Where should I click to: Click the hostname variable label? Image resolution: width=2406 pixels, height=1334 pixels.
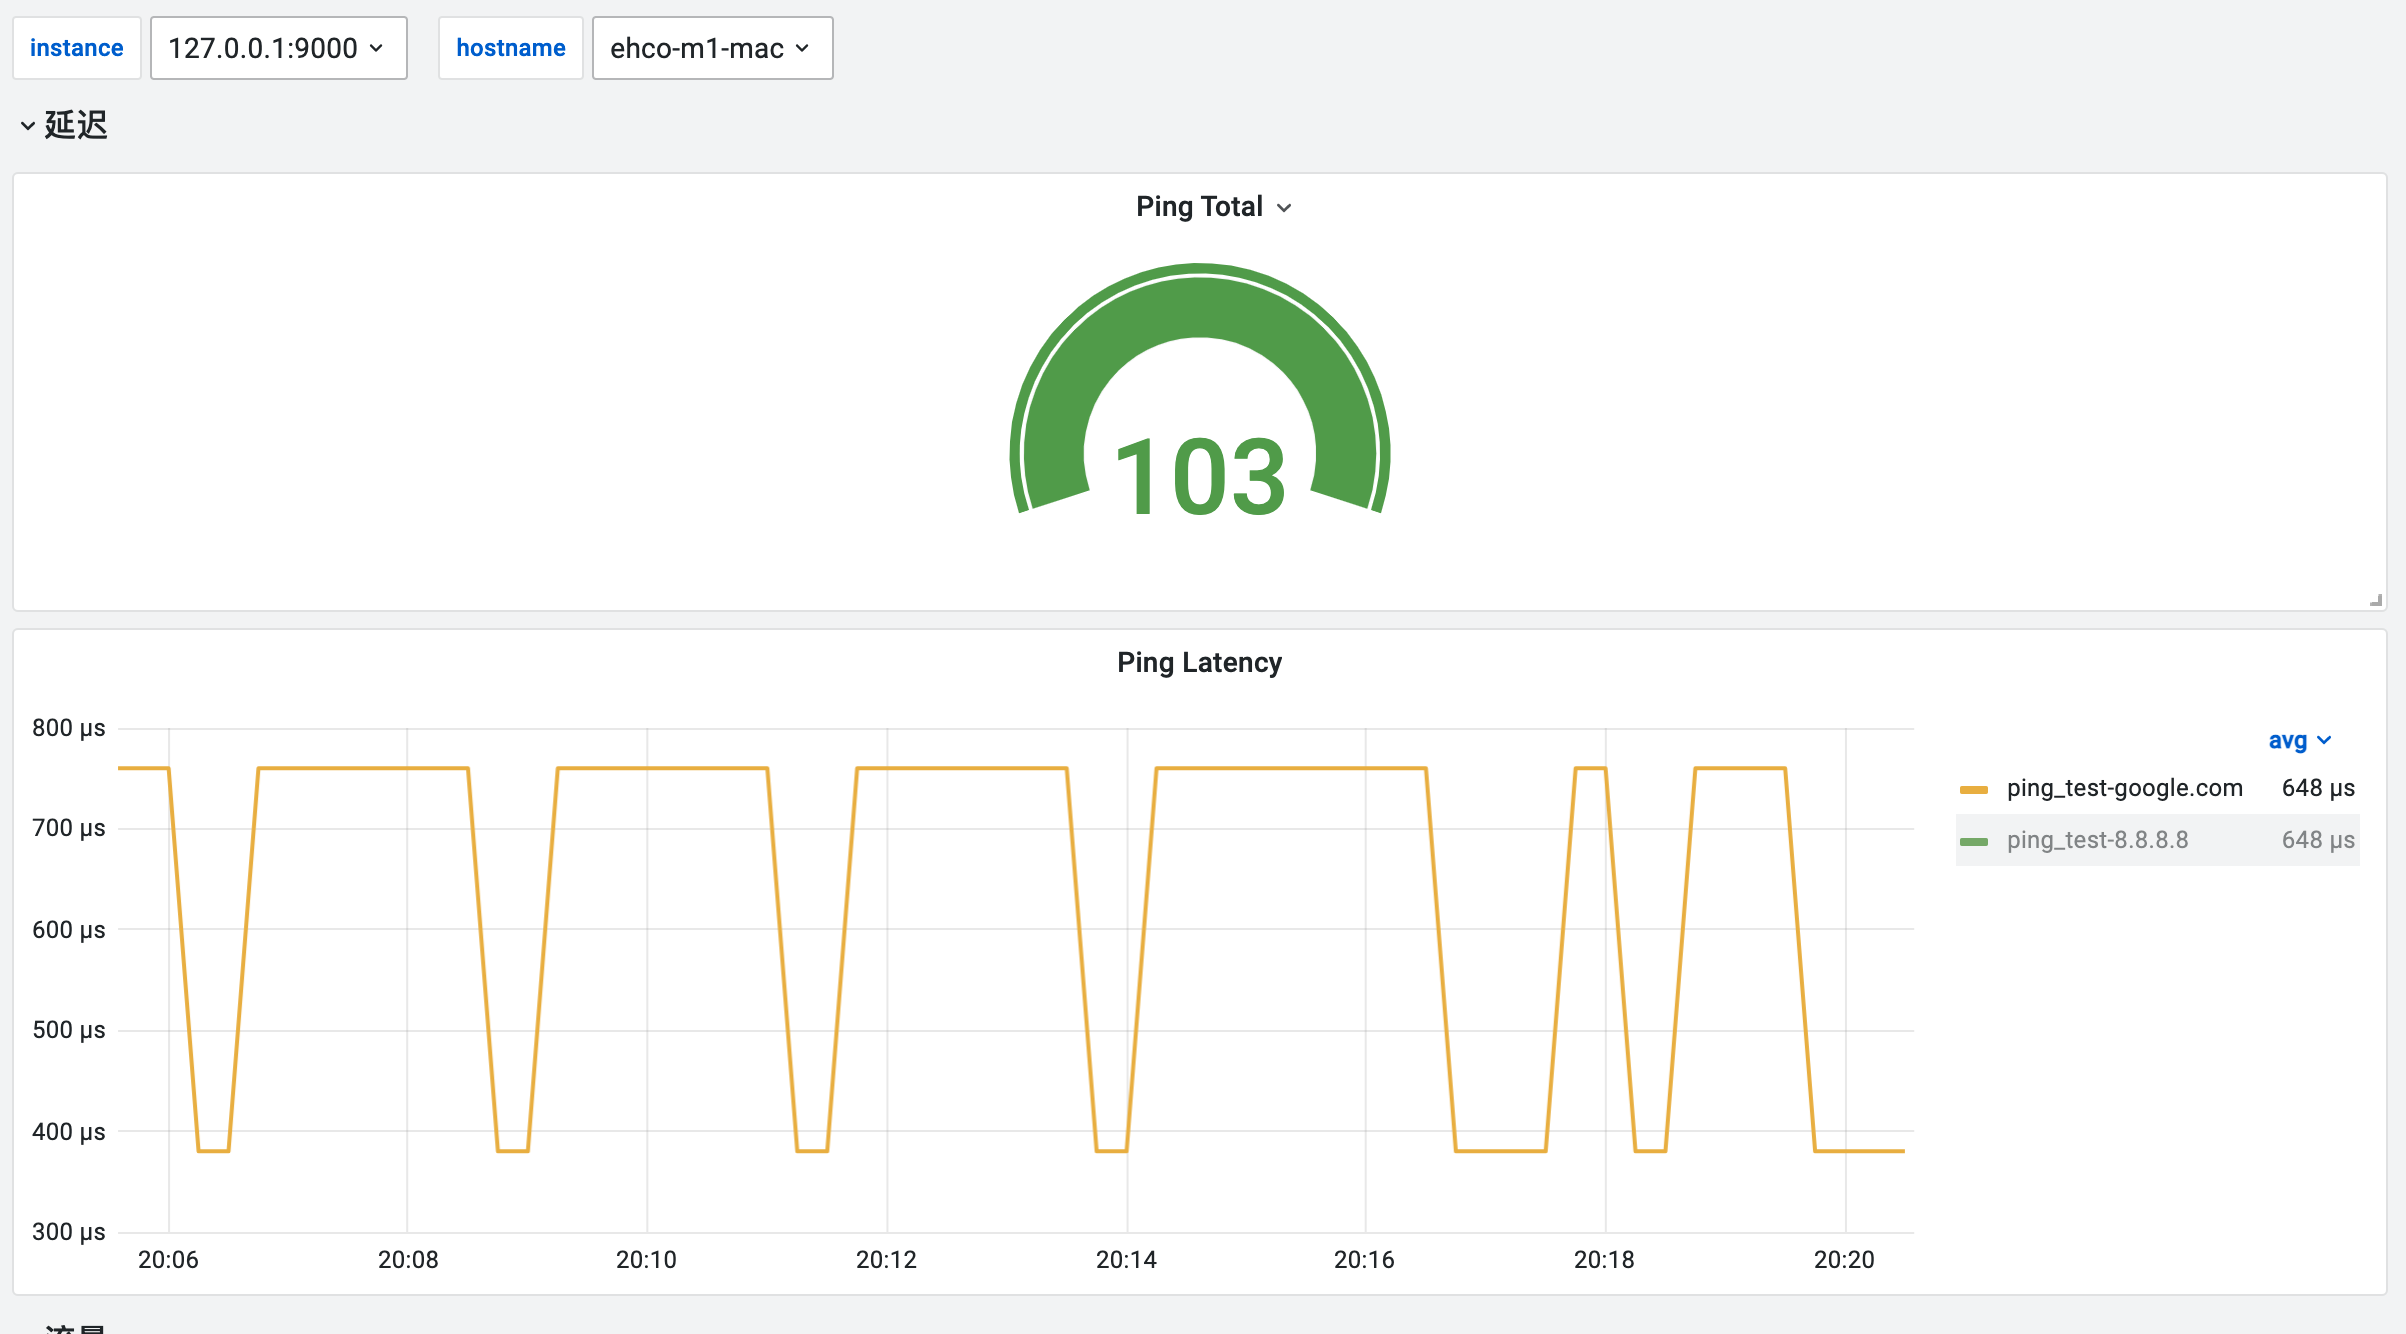(510, 48)
